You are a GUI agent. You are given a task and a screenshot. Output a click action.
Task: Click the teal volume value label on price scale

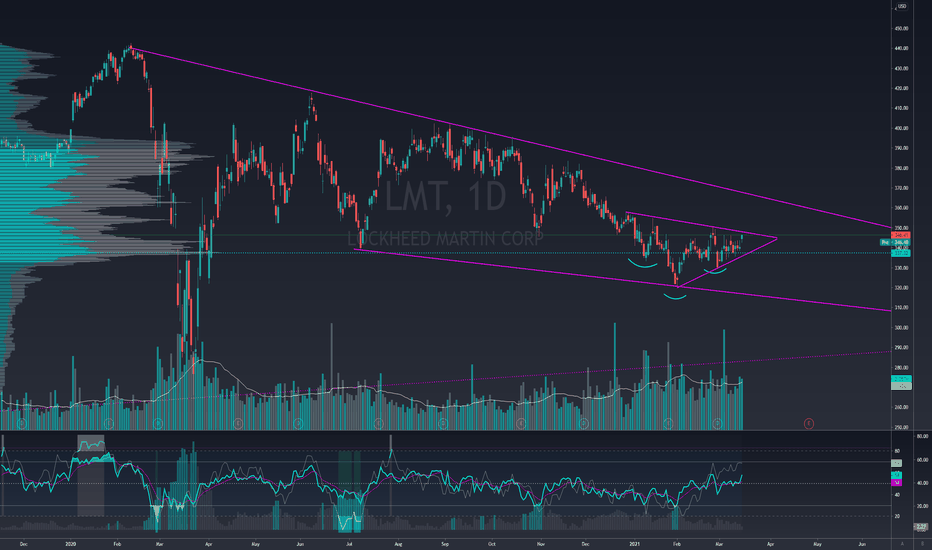point(902,379)
